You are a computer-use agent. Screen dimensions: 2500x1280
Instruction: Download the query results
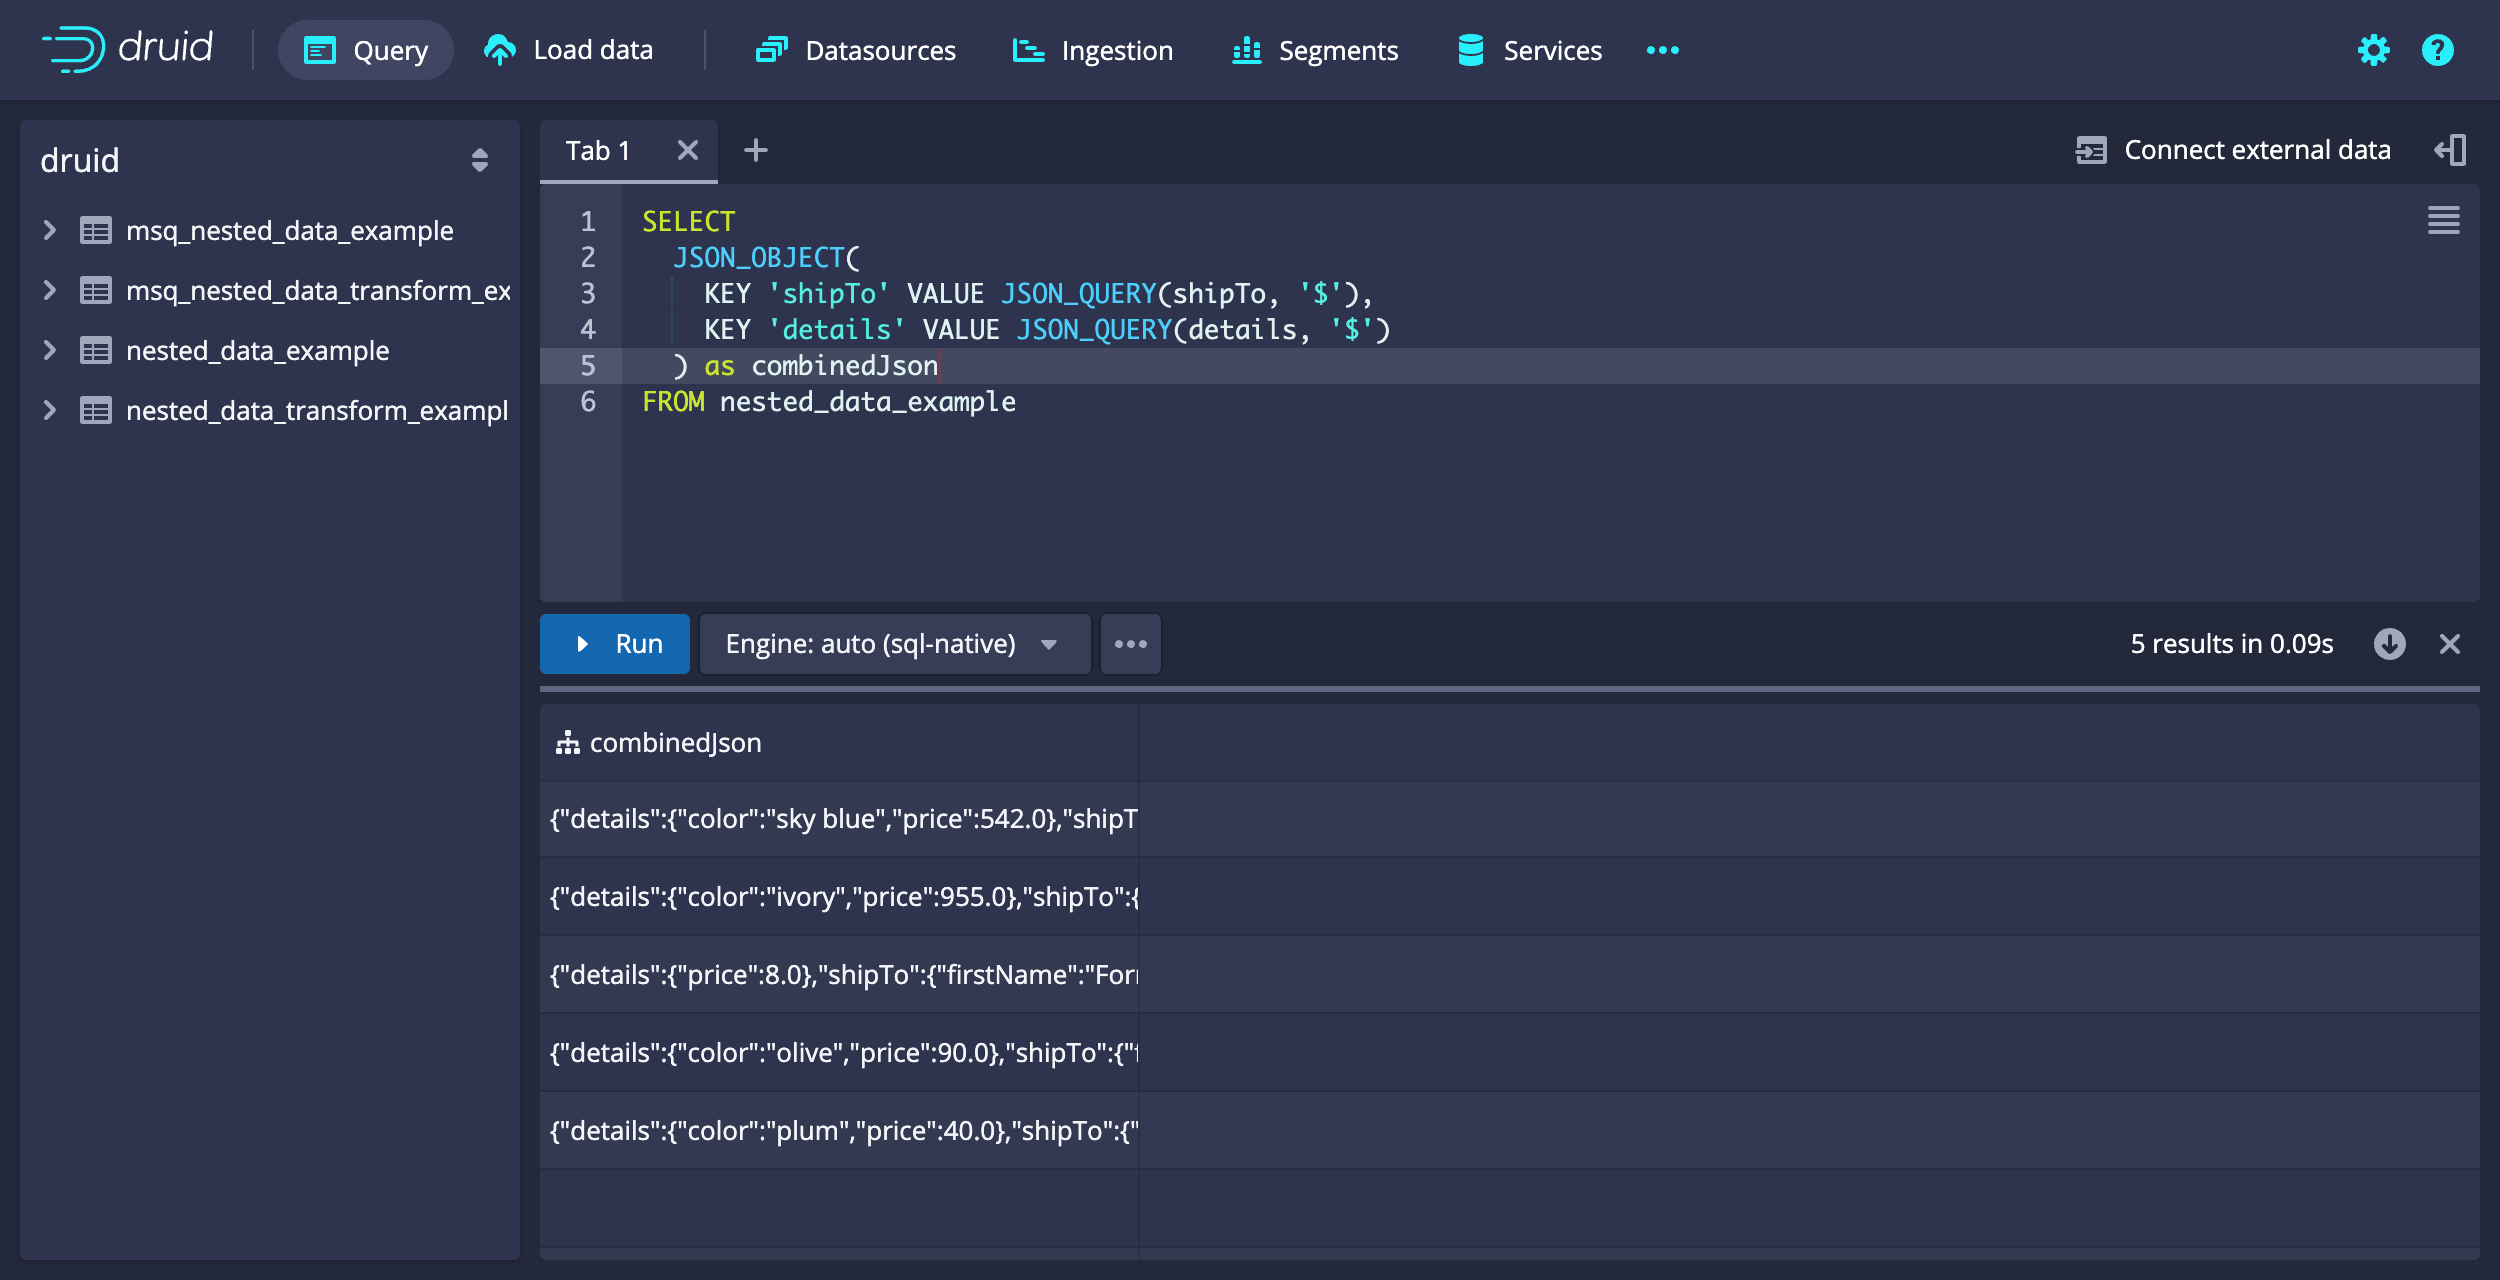pyautogui.click(x=2389, y=644)
